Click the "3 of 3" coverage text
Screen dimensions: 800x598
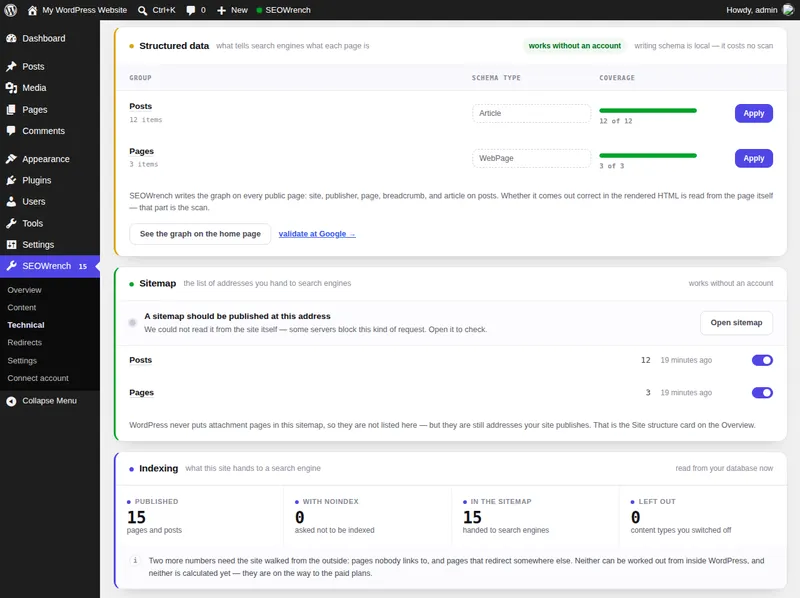pos(611,166)
